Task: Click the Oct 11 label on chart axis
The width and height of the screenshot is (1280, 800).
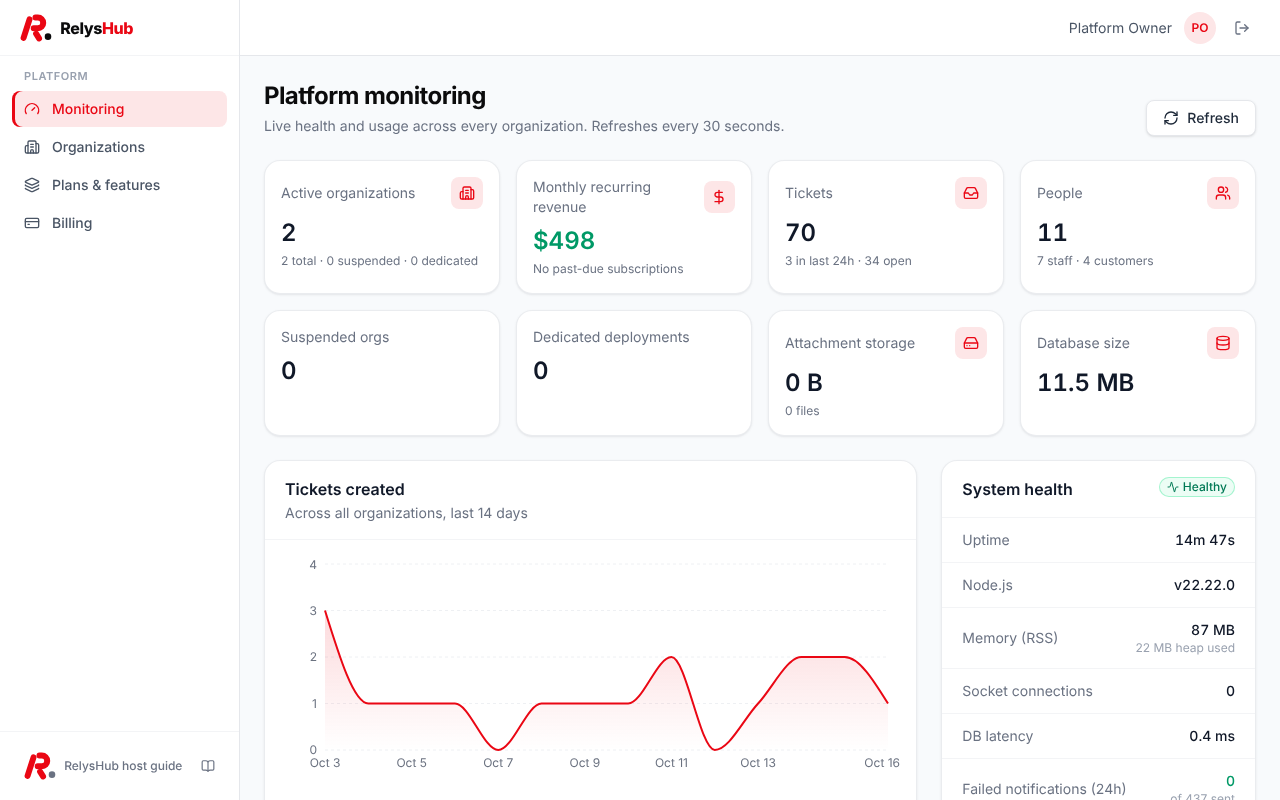Action: click(671, 763)
